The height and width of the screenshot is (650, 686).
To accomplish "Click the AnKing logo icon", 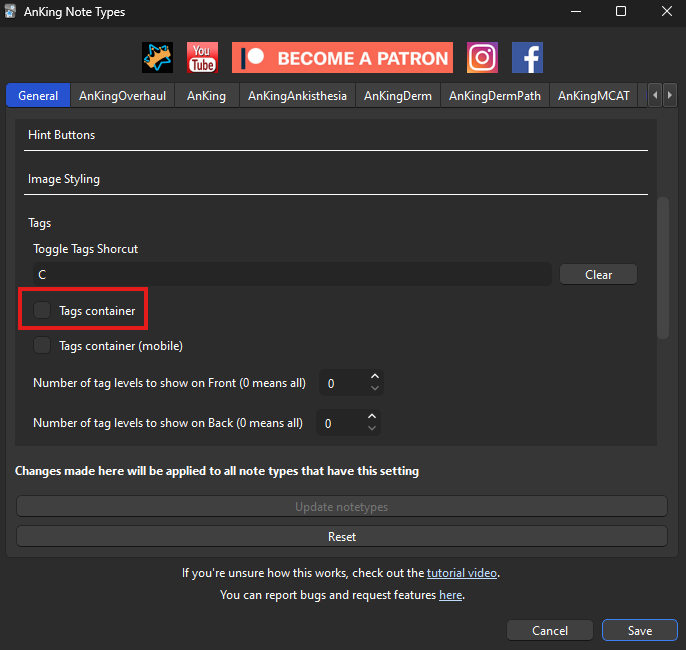I will (x=157, y=58).
